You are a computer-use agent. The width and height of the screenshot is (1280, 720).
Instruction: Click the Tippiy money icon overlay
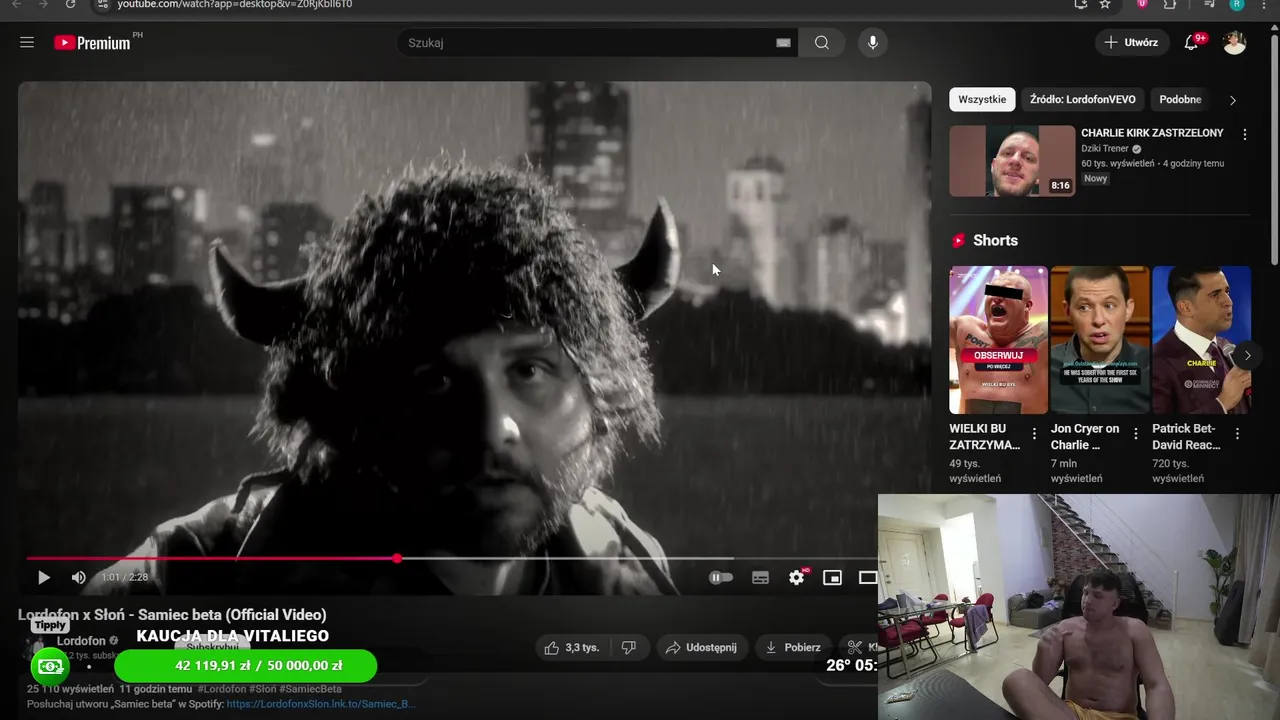(x=50, y=666)
